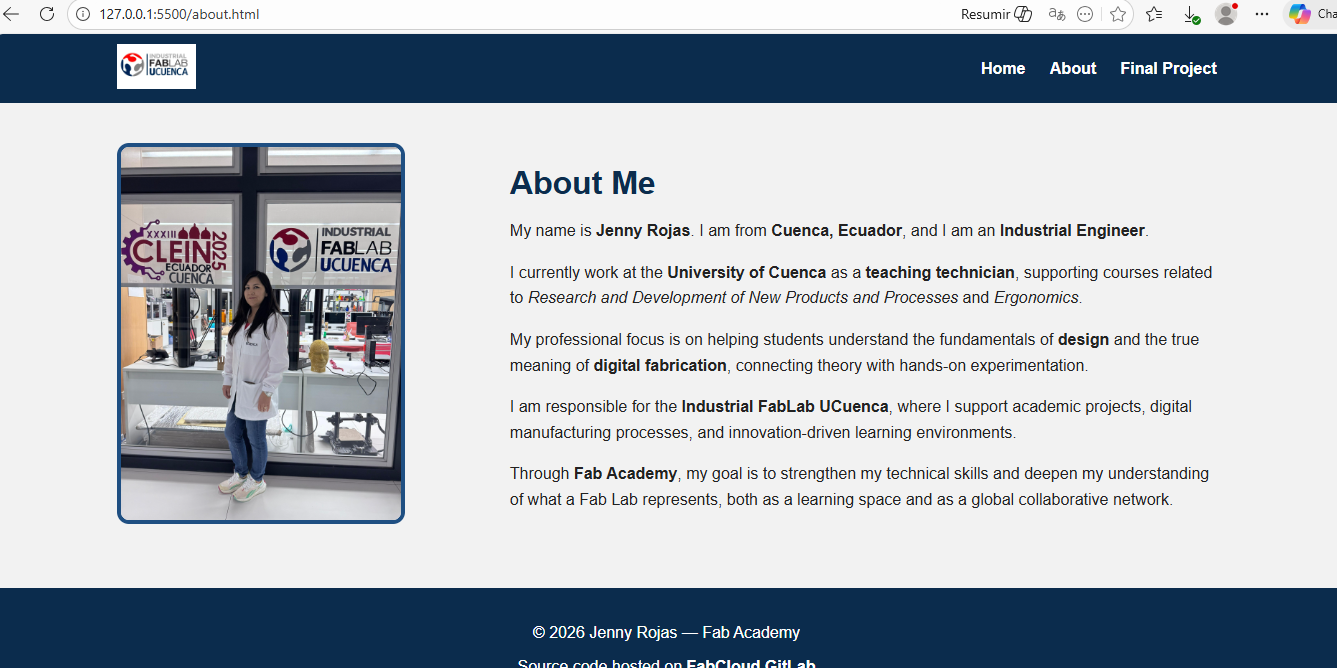This screenshot has width=1337, height=668.
Task: Click the italic word Ergonomics
Action: 1036,297
